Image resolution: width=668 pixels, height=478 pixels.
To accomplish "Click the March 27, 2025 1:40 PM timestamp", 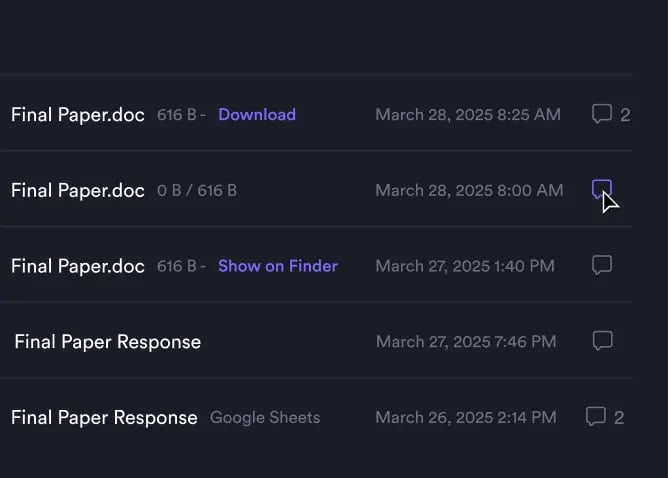I will 464,266.
